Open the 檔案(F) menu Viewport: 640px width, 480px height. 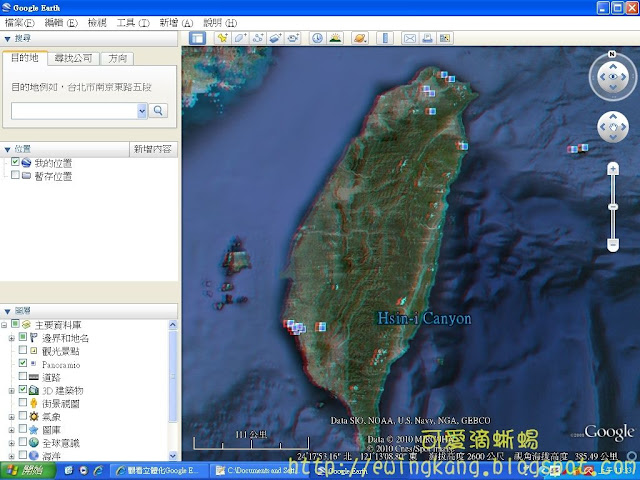20,23
